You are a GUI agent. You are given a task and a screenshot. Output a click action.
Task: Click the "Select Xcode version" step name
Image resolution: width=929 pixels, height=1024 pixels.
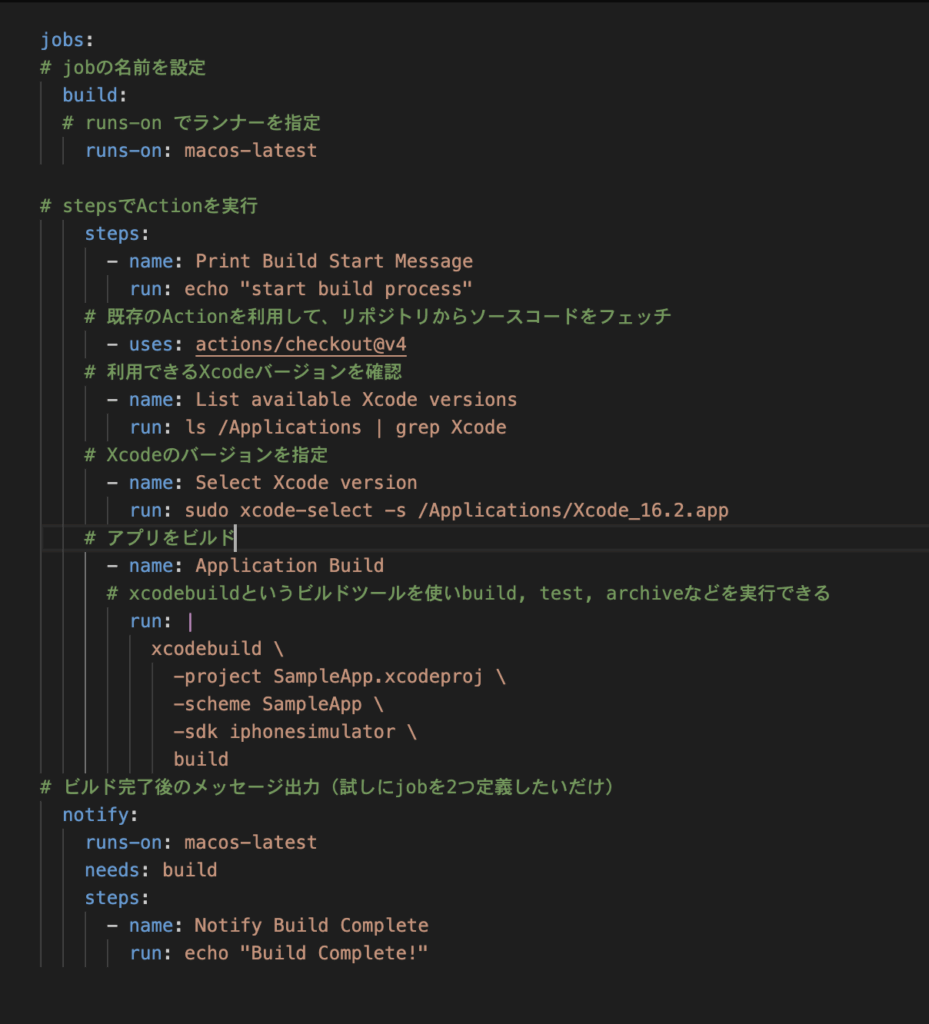pyautogui.click(x=305, y=482)
